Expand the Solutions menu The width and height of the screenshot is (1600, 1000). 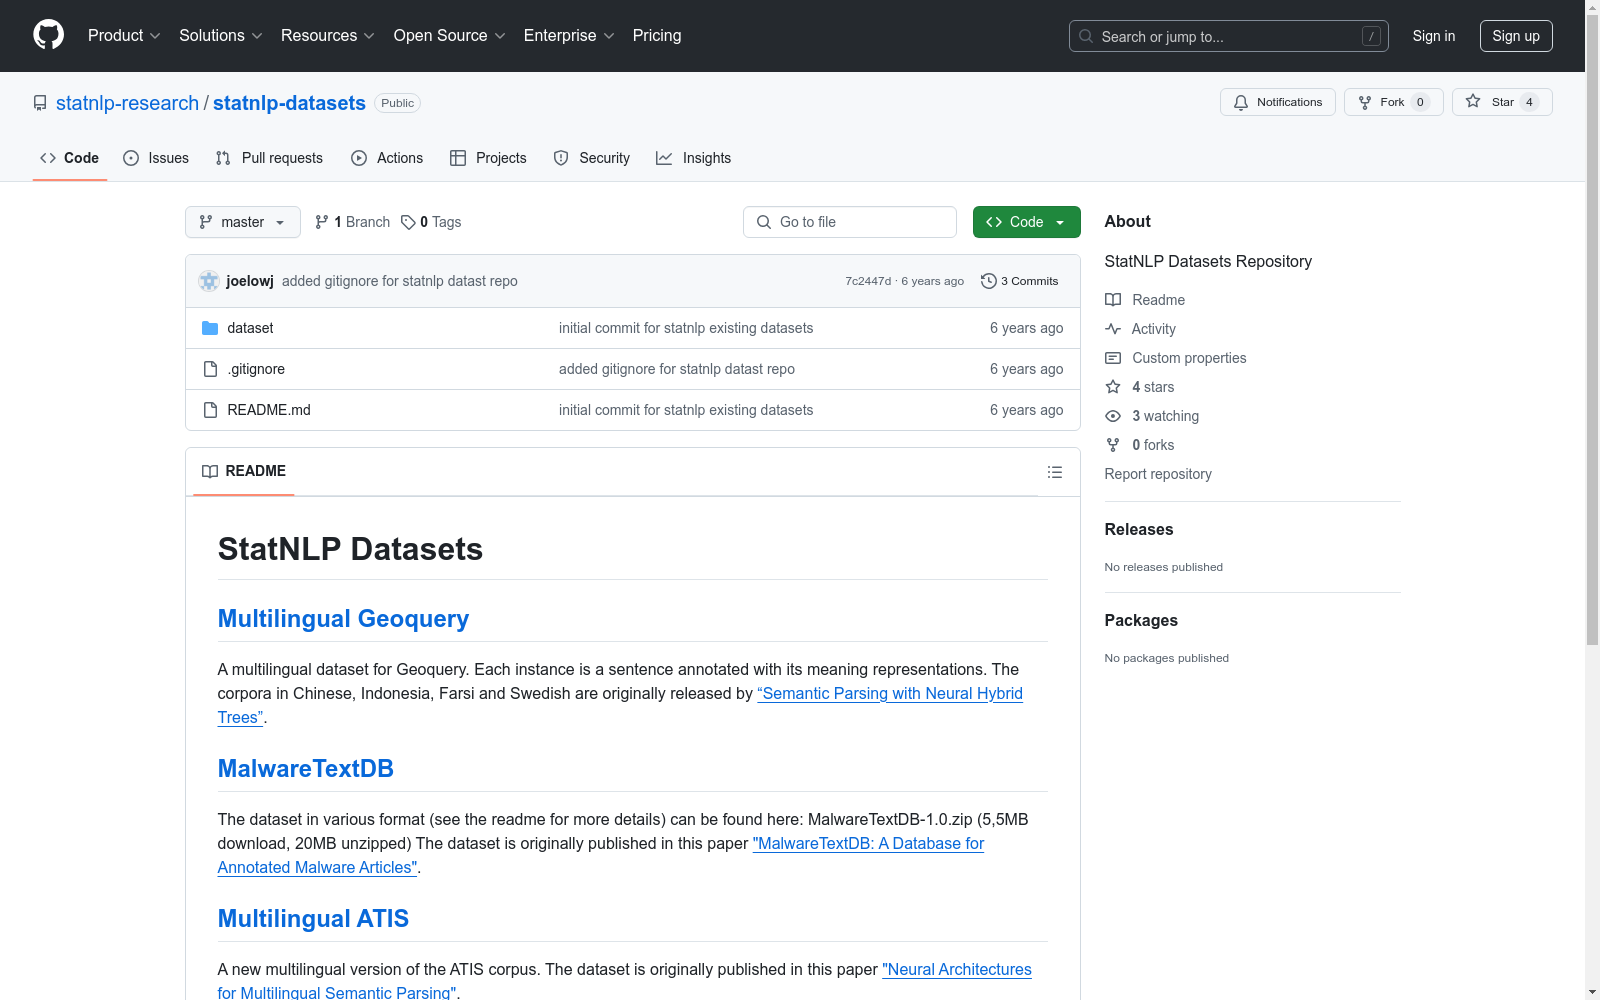tap(221, 36)
